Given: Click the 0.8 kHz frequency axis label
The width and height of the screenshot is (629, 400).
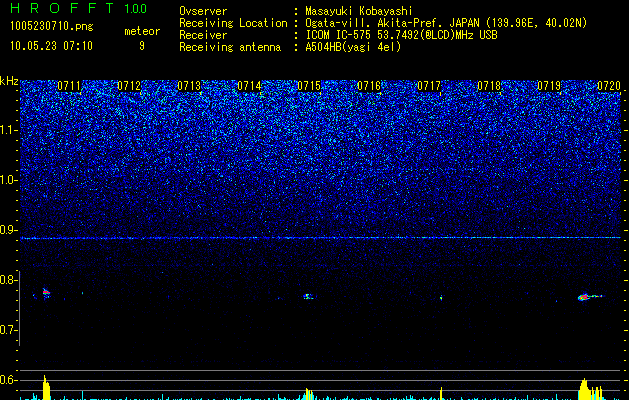Looking at the screenshot, I should click(x=9, y=280).
